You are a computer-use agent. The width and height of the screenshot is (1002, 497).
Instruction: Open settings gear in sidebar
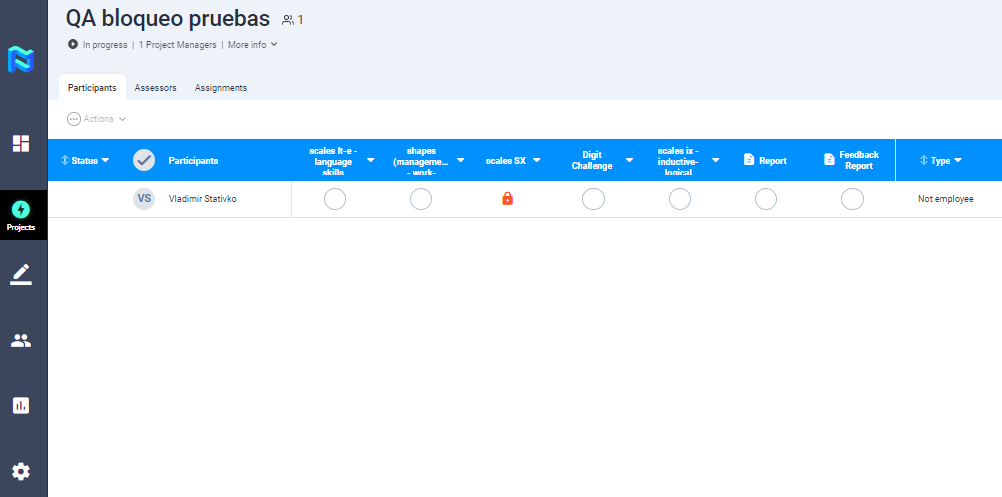21,472
